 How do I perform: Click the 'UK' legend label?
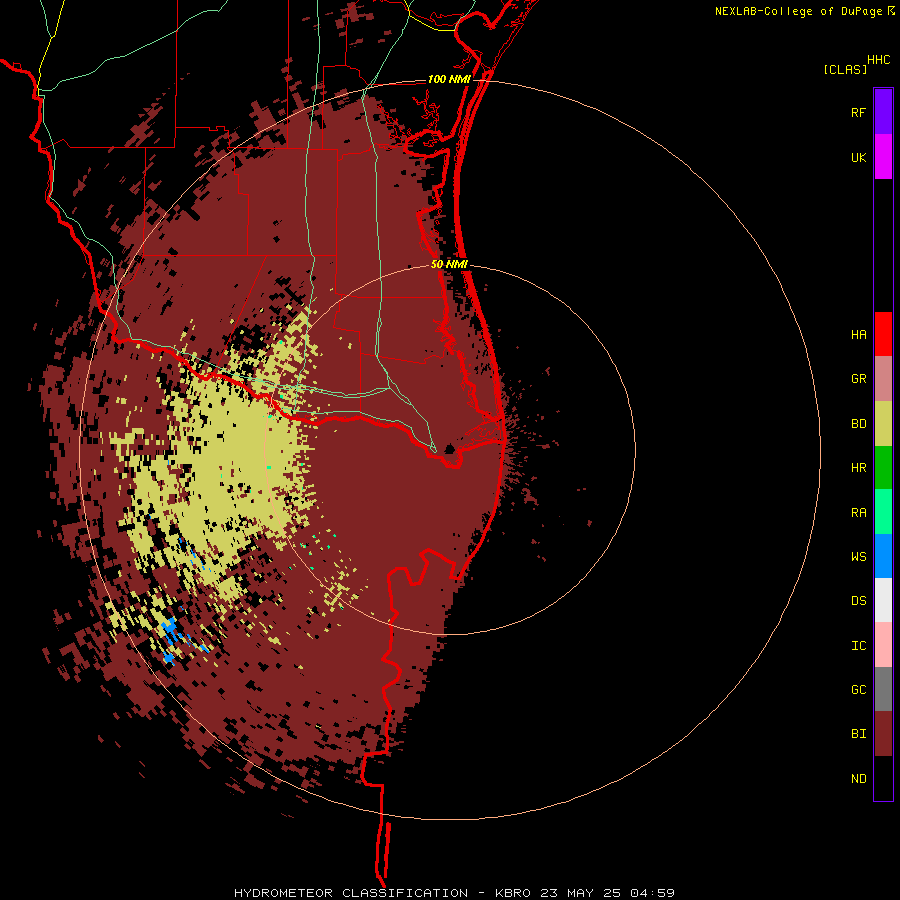pyautogui.click(x=858, y=157)
